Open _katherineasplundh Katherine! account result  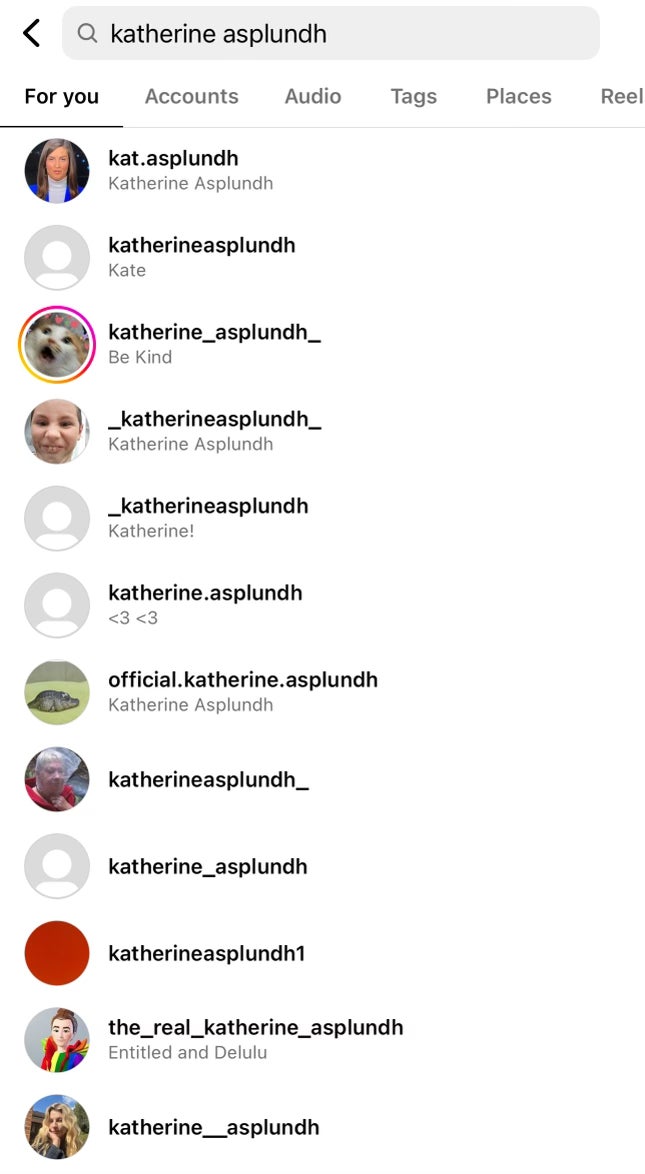pos(322,518)
